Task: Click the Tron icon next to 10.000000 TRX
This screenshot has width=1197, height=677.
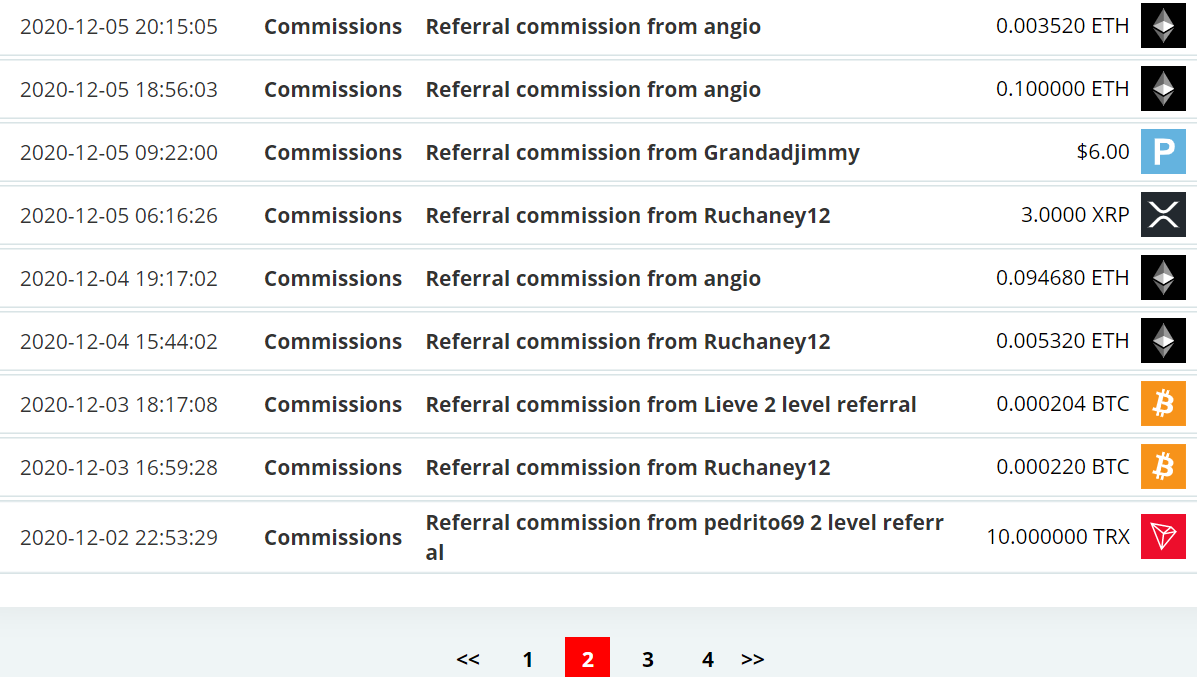Action: [1163, 537]
